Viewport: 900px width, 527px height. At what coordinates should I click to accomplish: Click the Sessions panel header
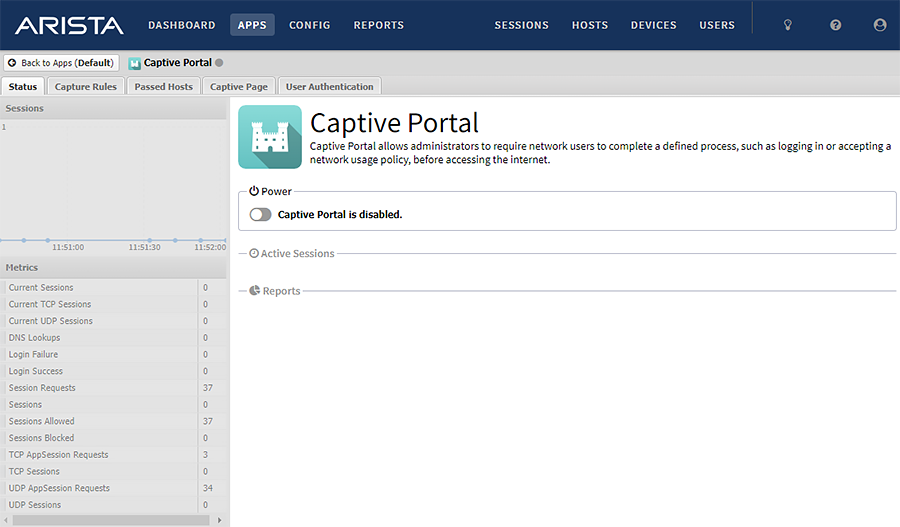point(113,108)
